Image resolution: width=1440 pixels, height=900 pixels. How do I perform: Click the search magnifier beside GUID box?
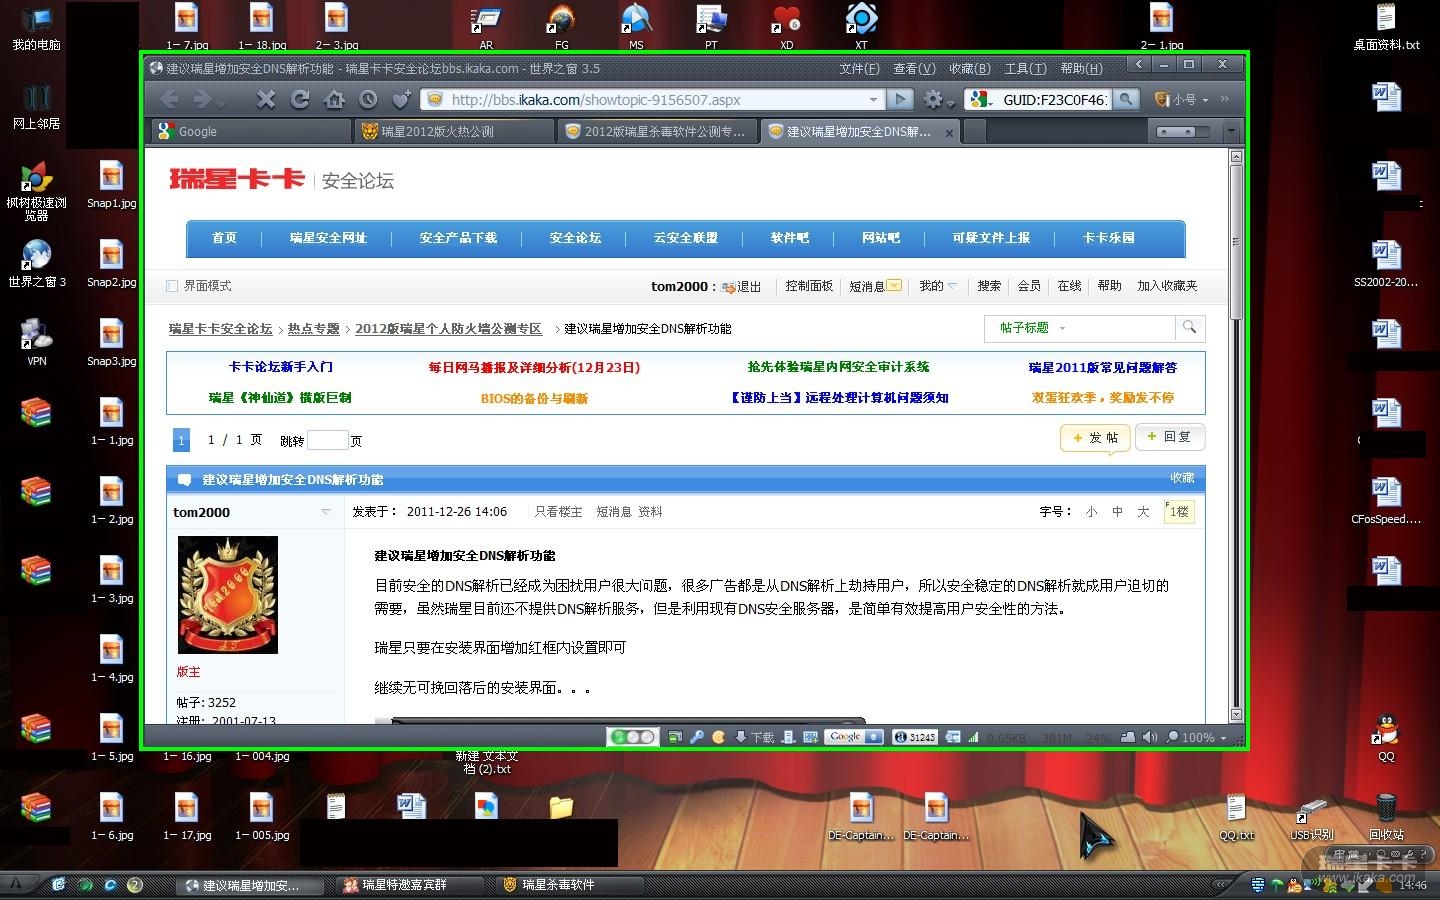tap(1126, 99)
